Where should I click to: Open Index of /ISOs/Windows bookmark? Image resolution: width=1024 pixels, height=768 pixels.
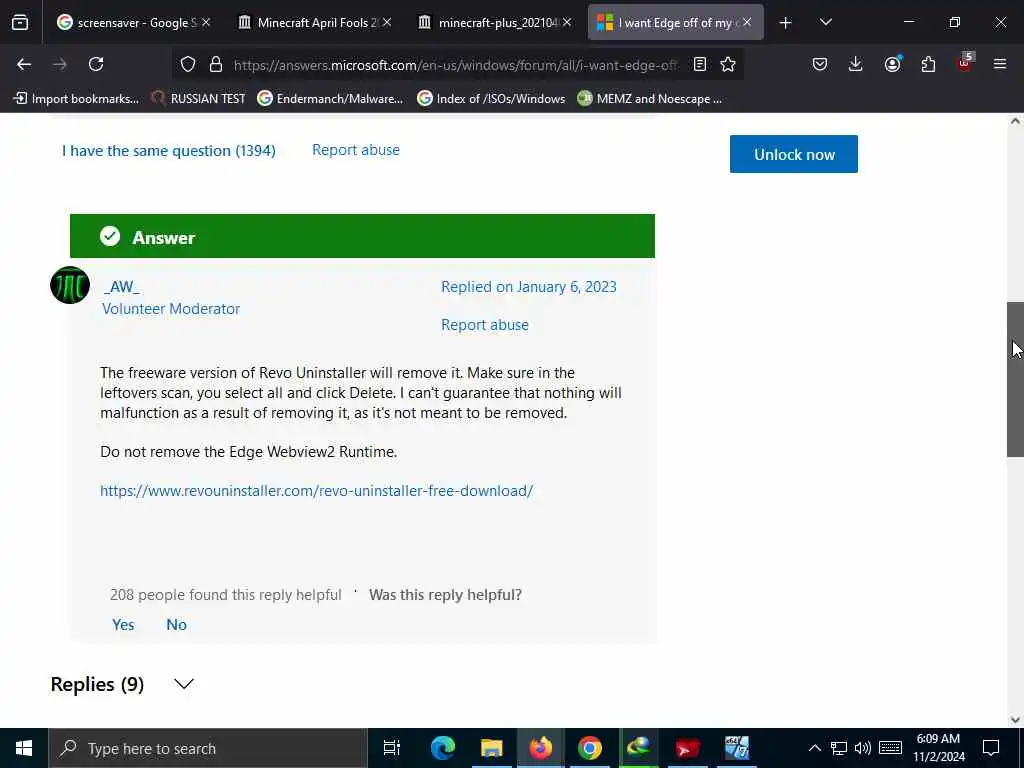pos(491,99)
